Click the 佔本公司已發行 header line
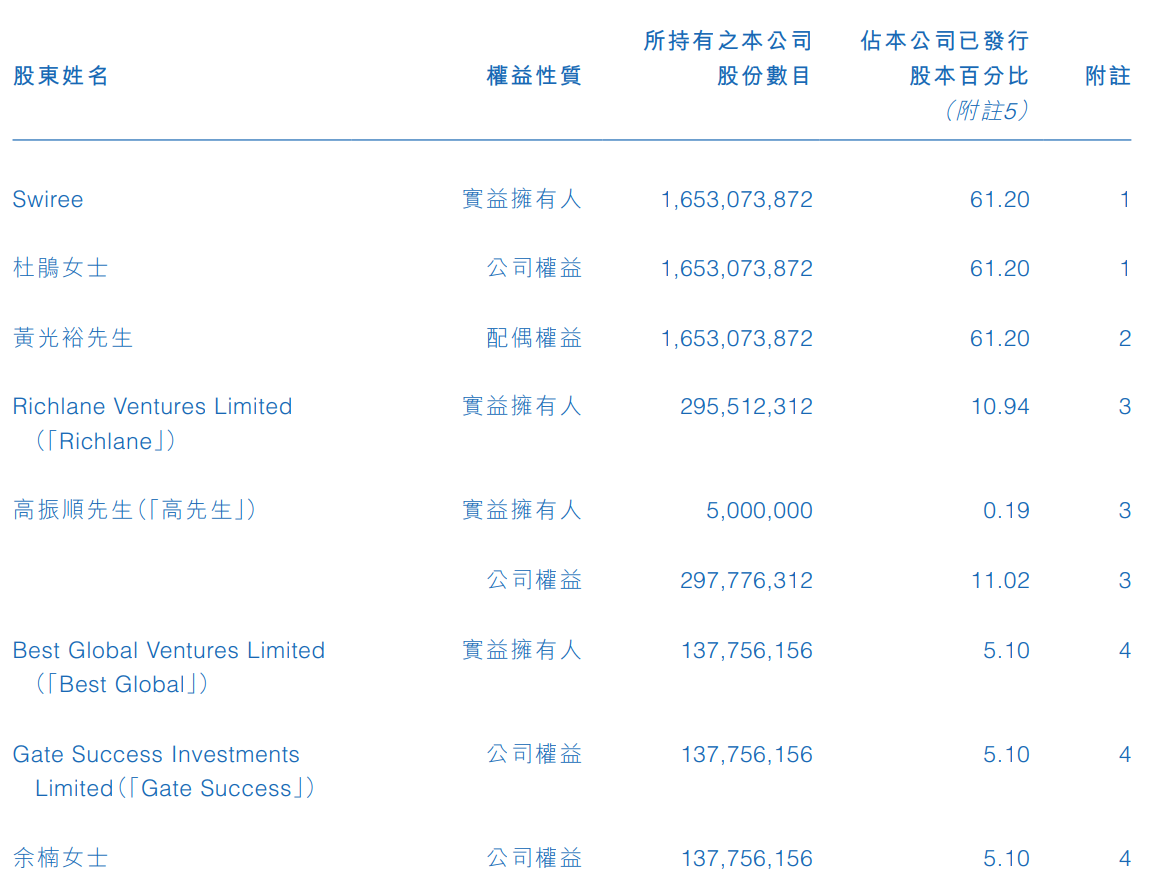This screenshot has width=1167, height=875. (945, 41)
